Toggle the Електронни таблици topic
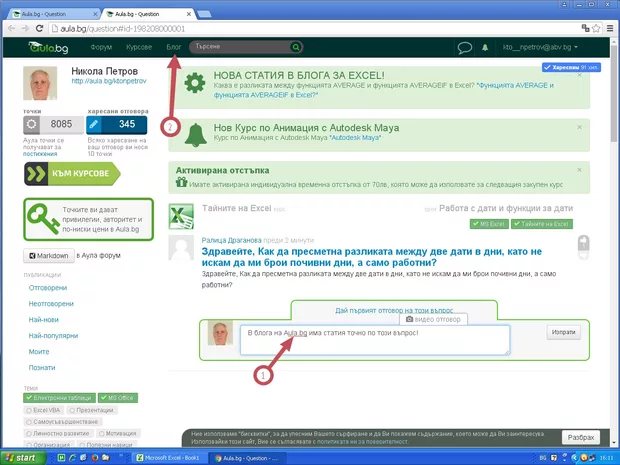 point(59,398)
